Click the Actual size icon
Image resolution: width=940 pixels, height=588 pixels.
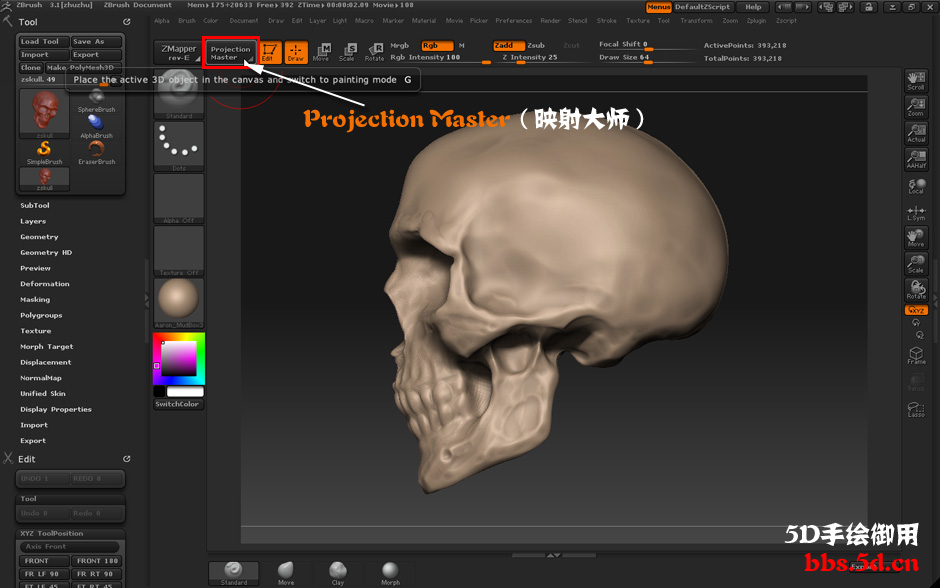916,133
